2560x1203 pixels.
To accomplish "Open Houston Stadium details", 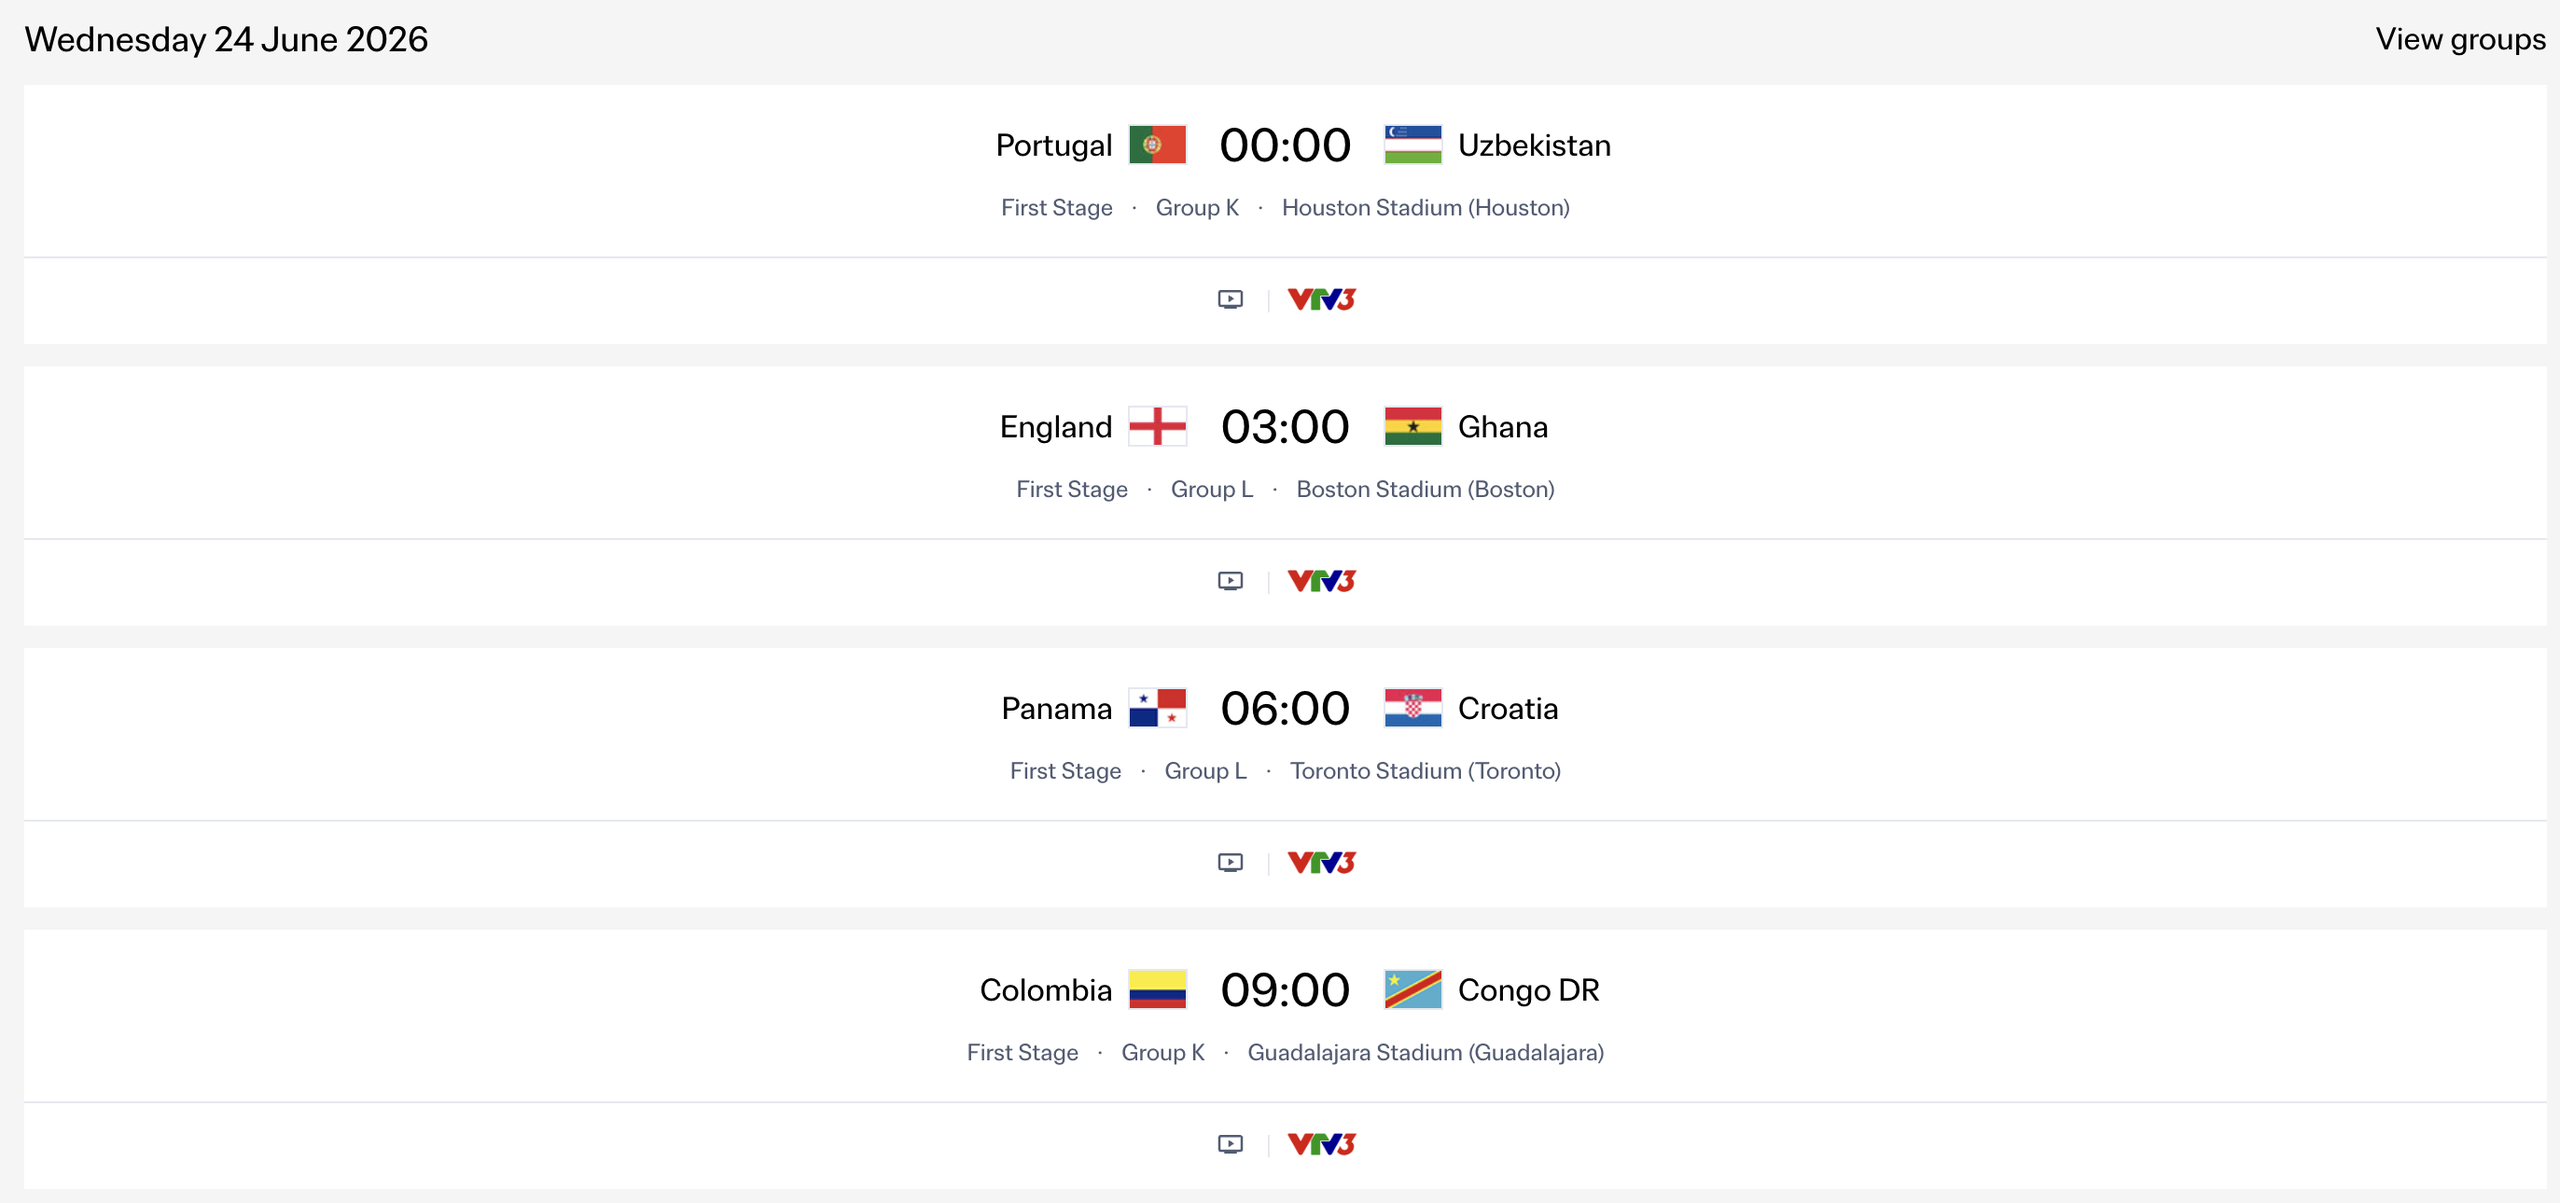I will pos(1426,208).
